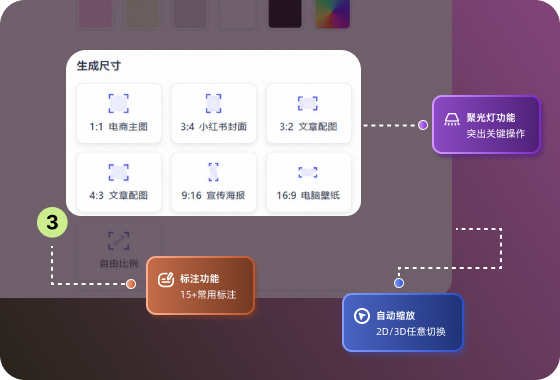
Task: Click the 3:2 landscape frame icon
Action: click(x=308, y=104)
